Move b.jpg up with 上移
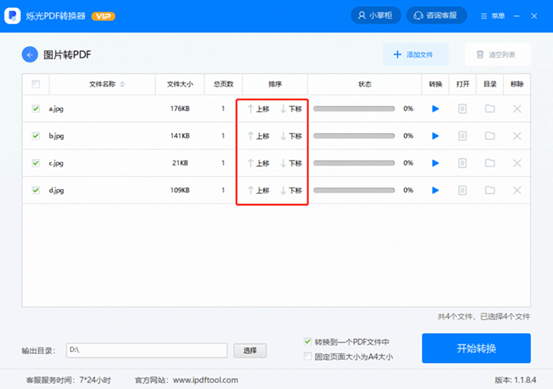553x389 pixels. (x=259, y=136)
